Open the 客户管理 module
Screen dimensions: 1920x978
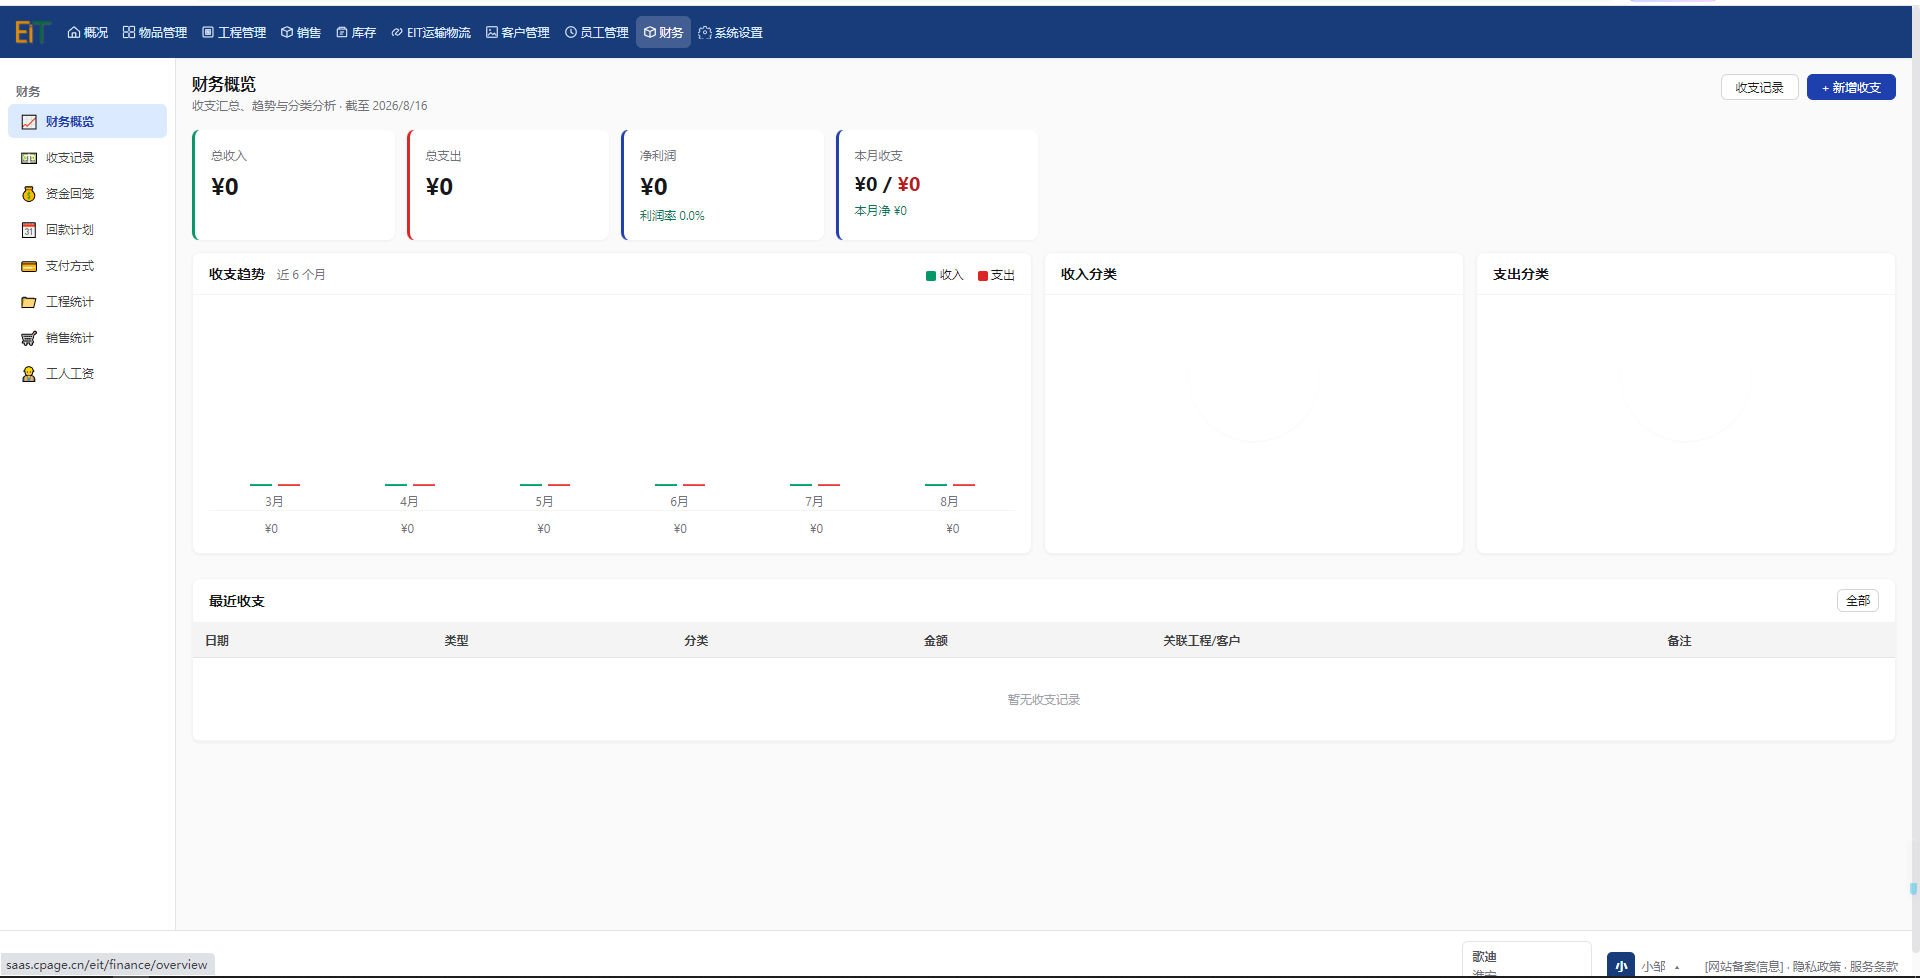(518, 32)
